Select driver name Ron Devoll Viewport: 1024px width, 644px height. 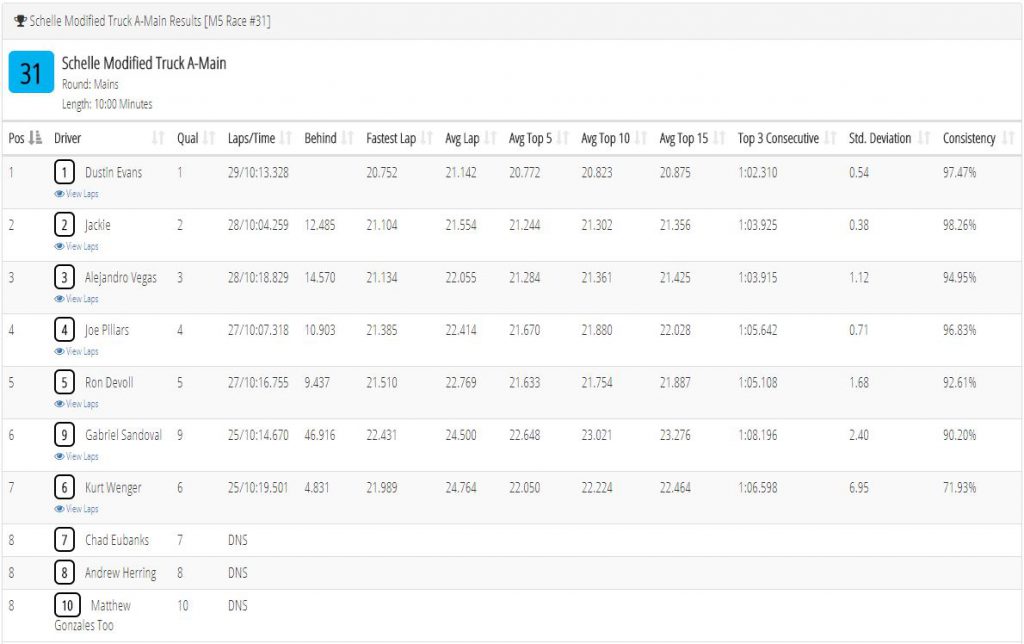tap(109, 382)
